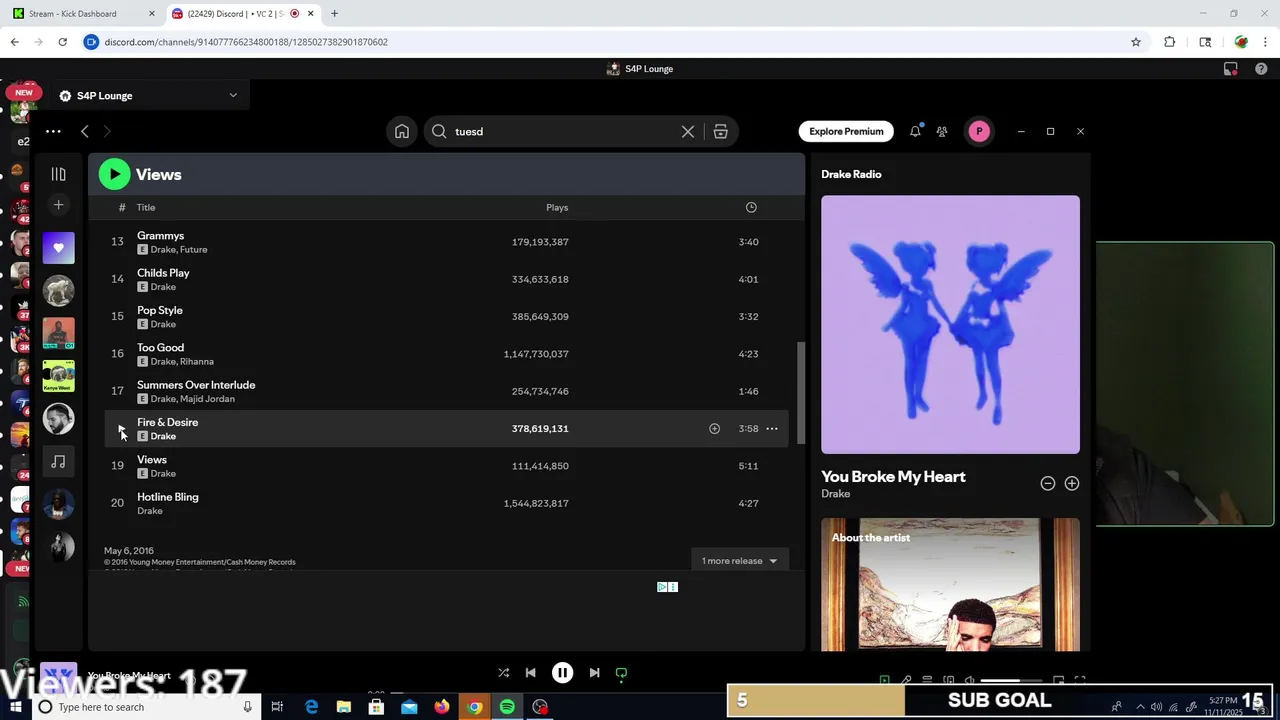The height and width of the screenshot is (720, 1280).
Task: Open the What's New notifications bell
Action: pos(915,131)
